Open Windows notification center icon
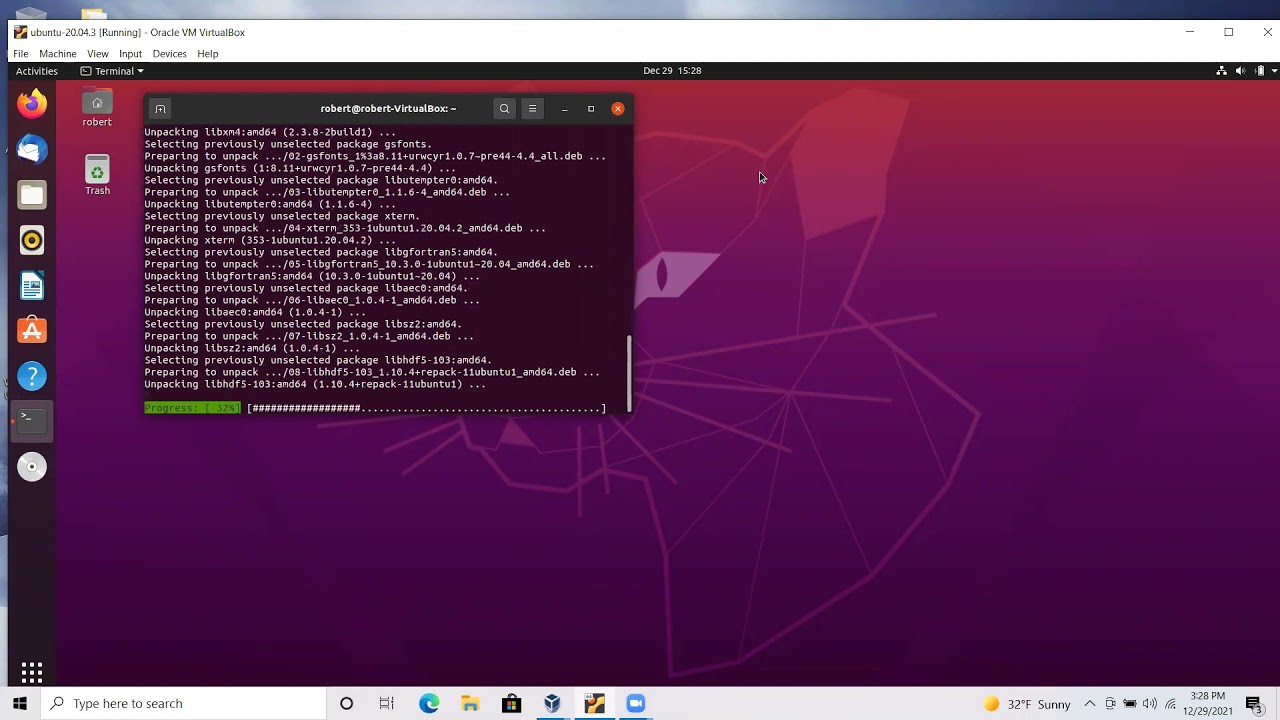Viewport: 1280px width, 720px height. (x=1254, y=704)
